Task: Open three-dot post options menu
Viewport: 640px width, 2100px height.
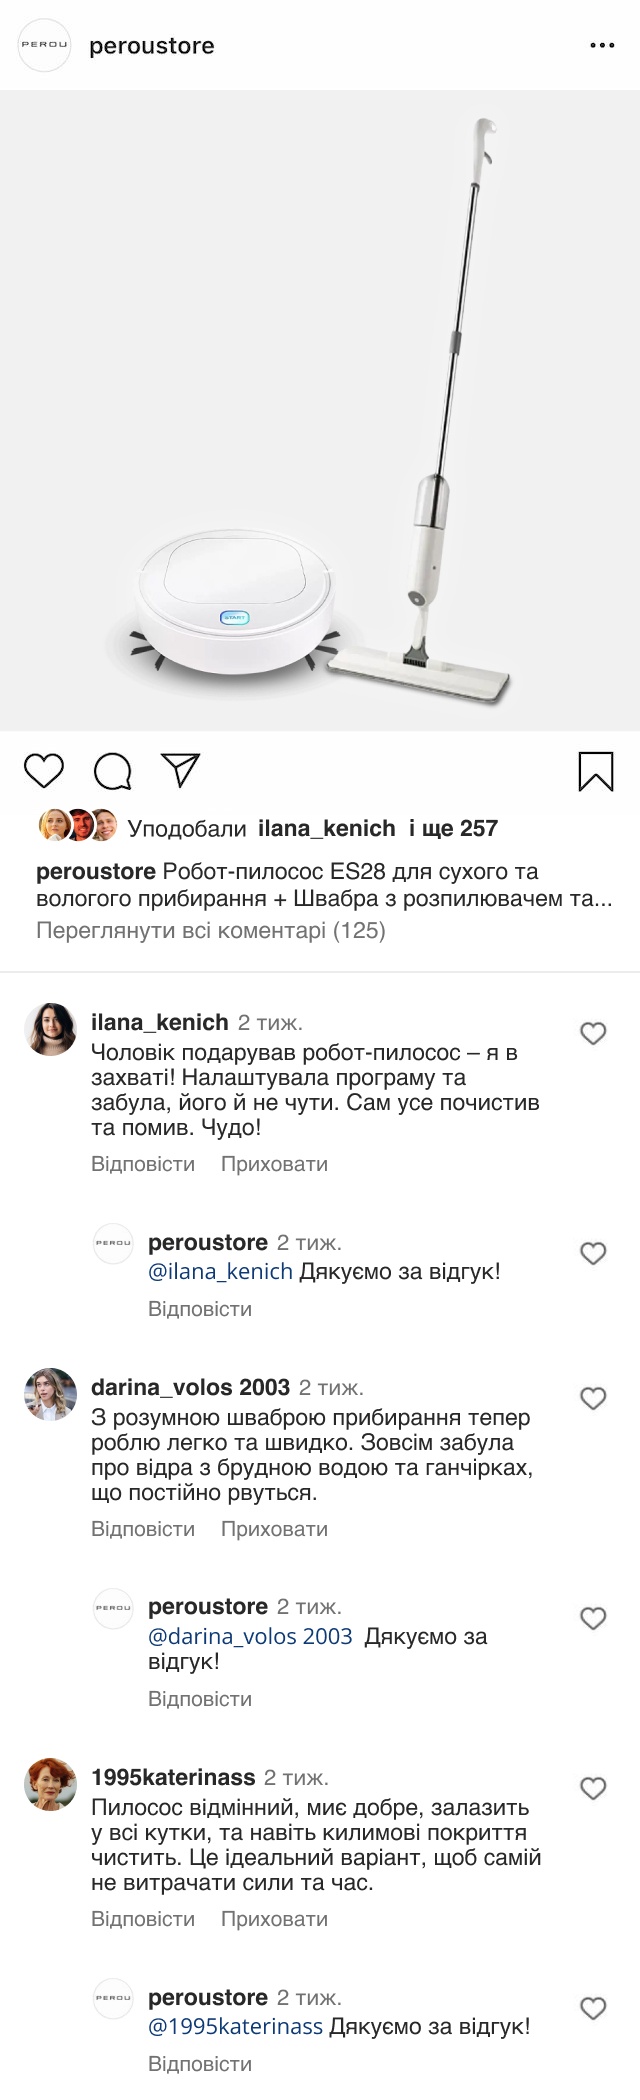Action: pos(602,46)
